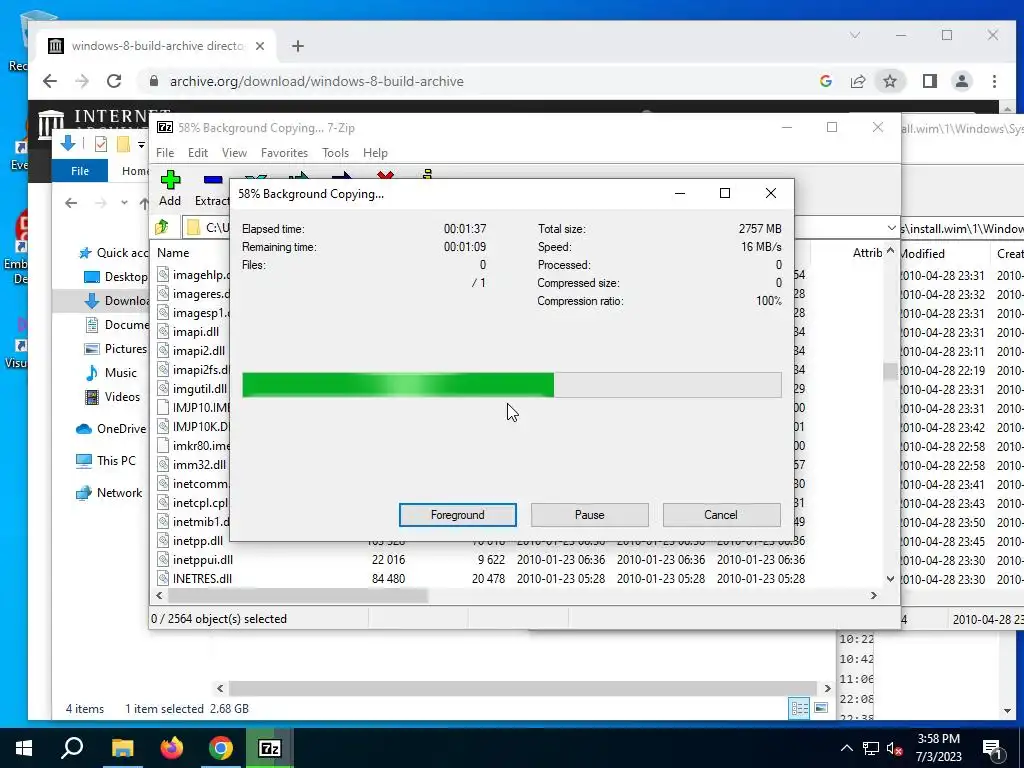Open the 7-Zip address path dropdown arrow
The image size is (1024, 768).
pos(891,228)
